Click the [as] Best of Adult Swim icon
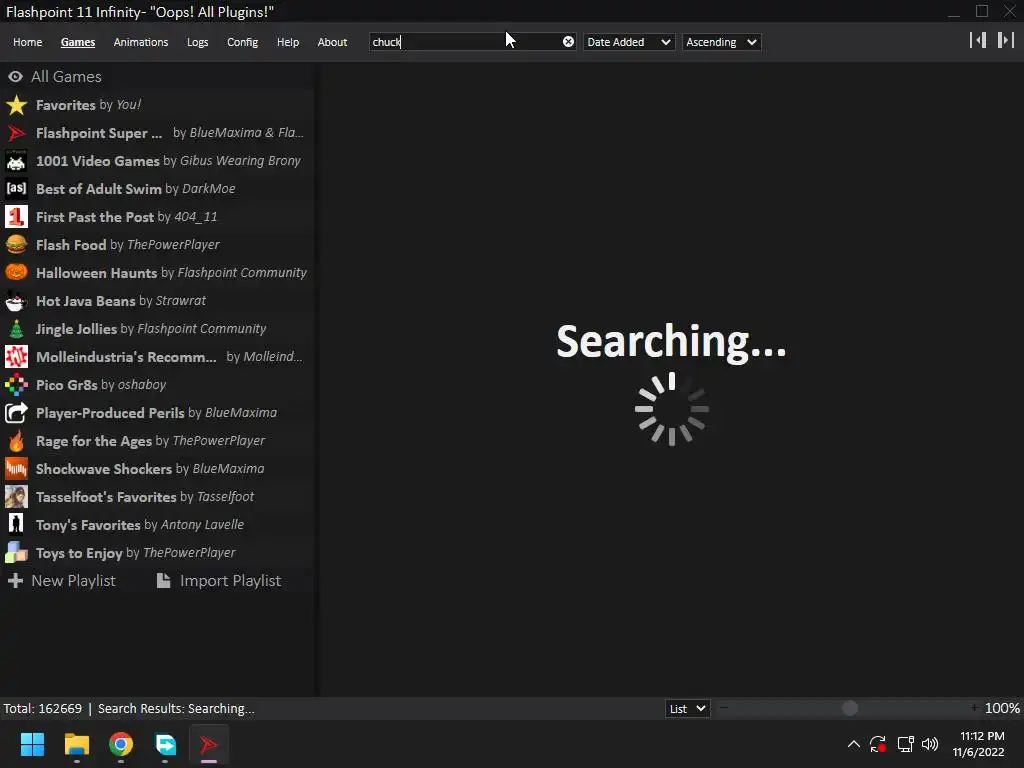This screenshot has height=768, width=1024. pos(16,189)
